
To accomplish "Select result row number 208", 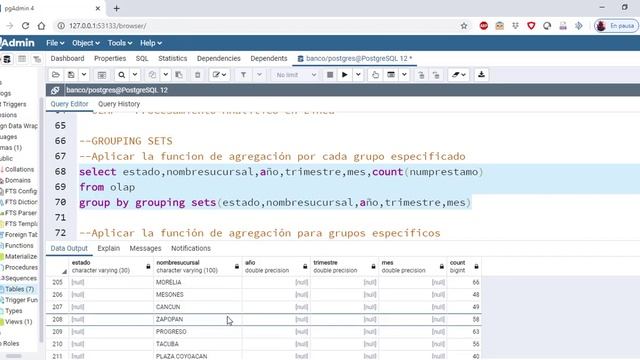I will [58, 320].
